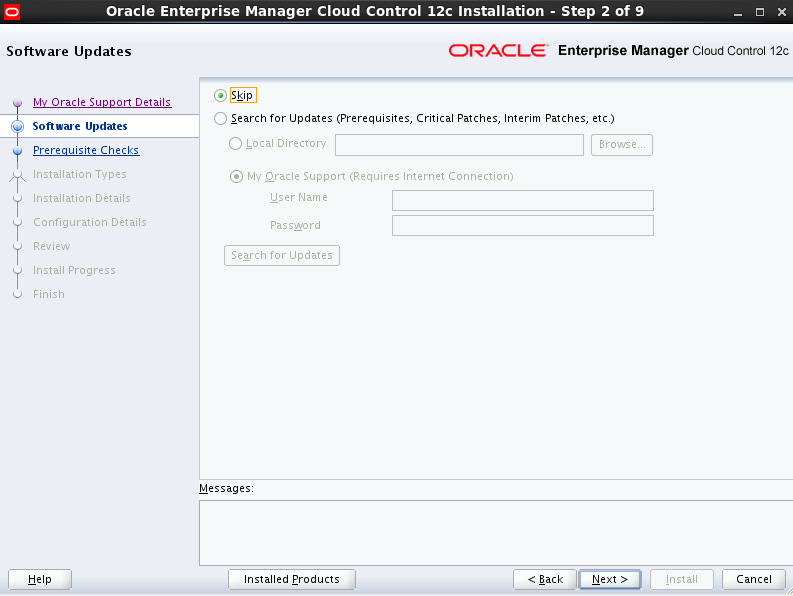Open the Prerequisite Checks step link

point(86,150)
